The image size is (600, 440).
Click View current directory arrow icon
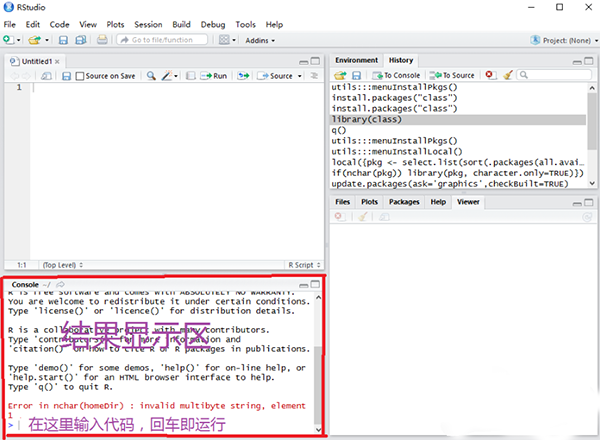click(60, 284)
